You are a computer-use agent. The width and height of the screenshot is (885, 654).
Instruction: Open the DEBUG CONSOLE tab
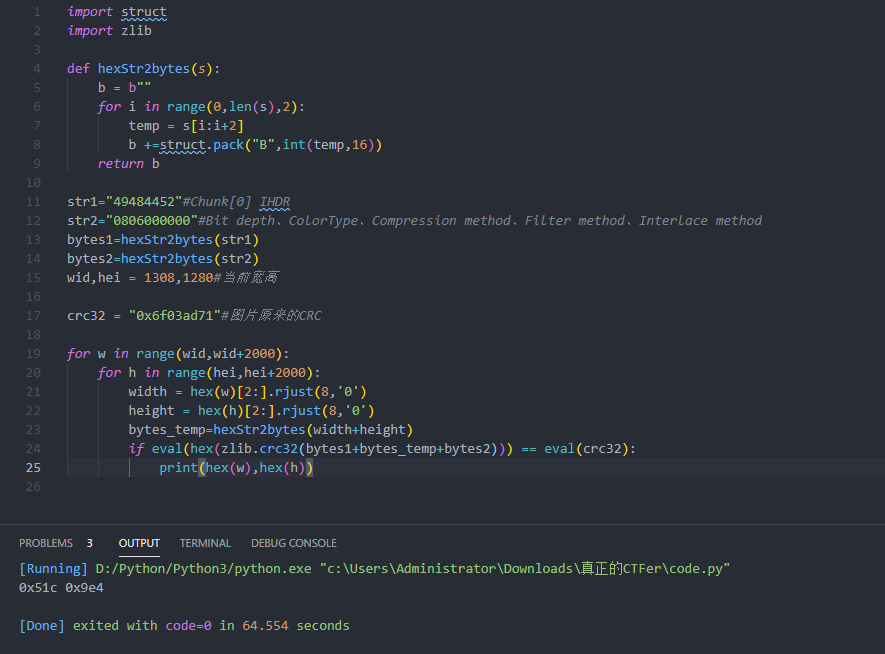(x=293, y=542)
